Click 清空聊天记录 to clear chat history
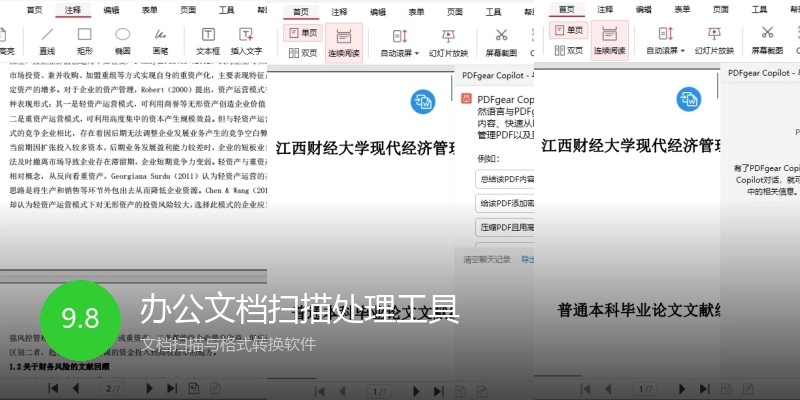The image size is (800, 400). click(x=487, y=260)
